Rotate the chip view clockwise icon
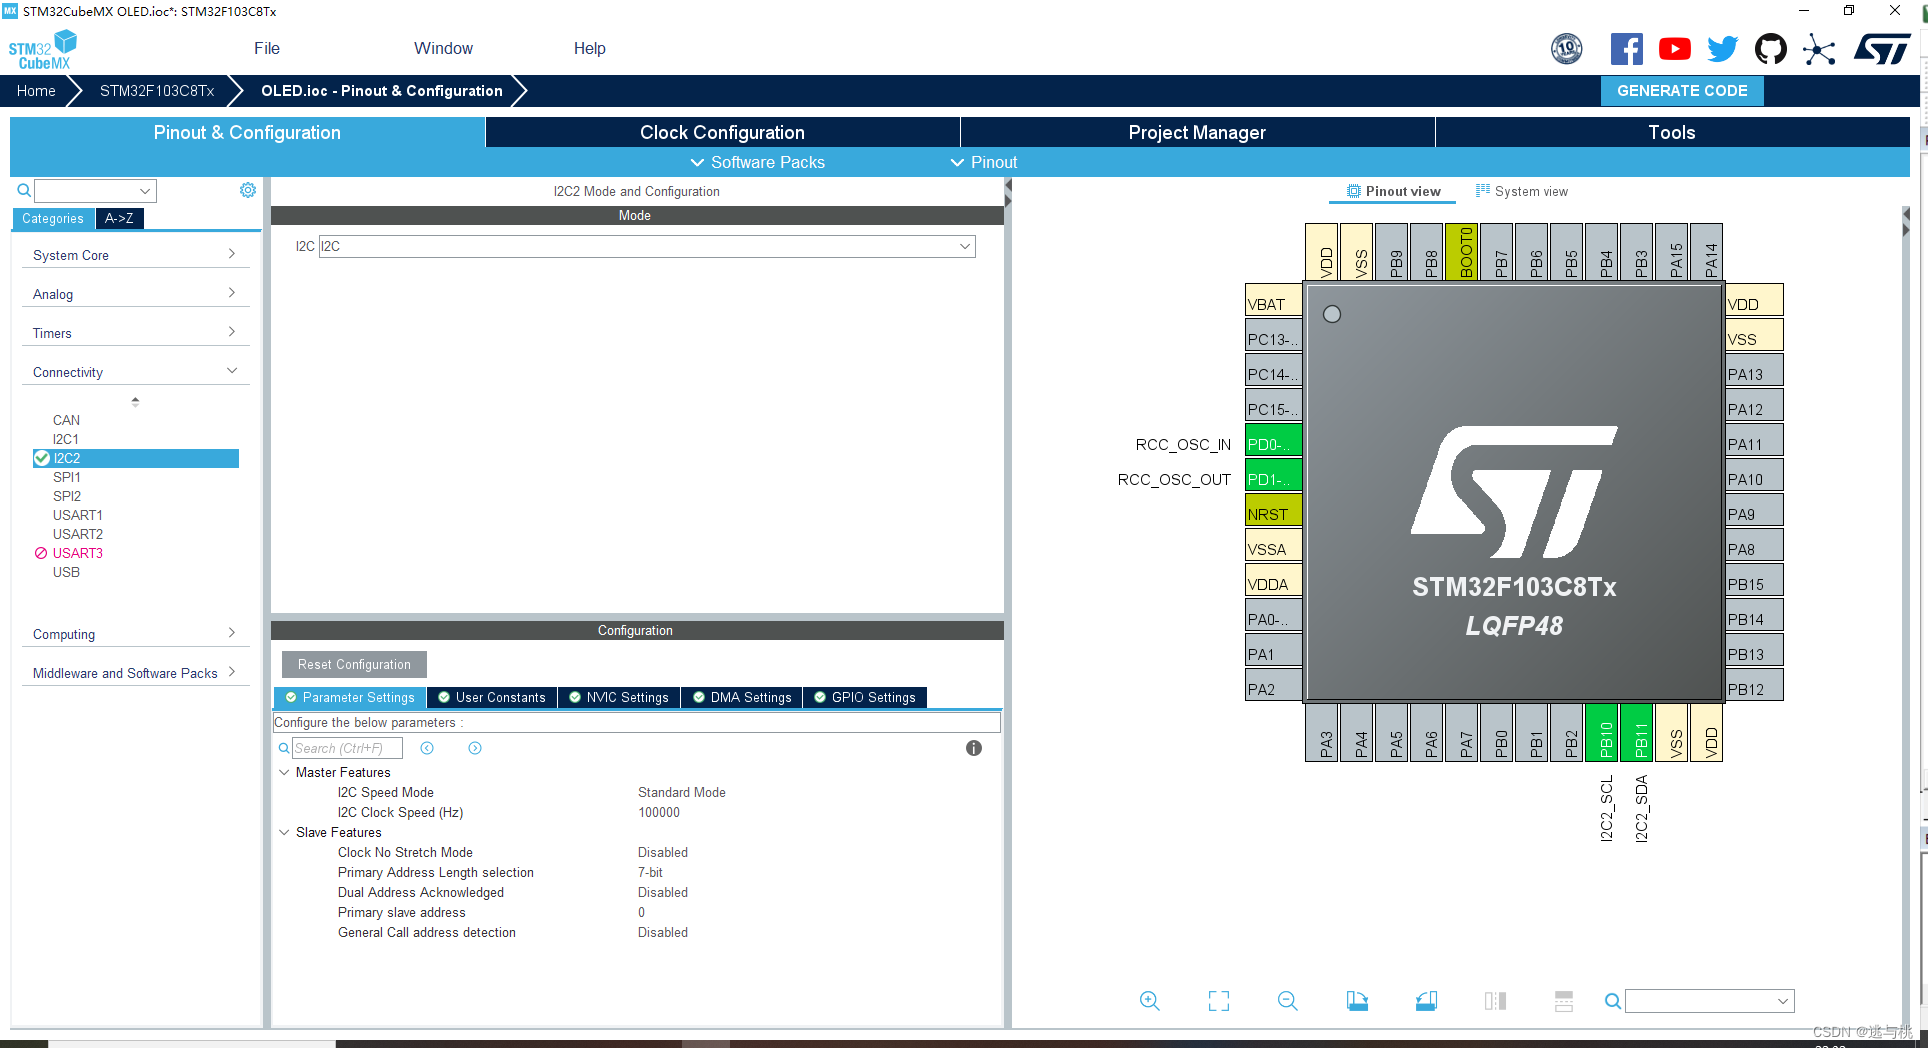Viewport: 1928px width, 1048px height. click(1357, 1001)
